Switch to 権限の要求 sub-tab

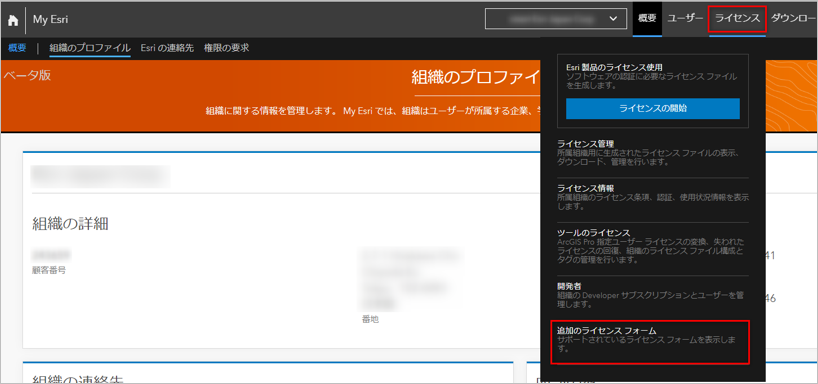tap(226, 48)
